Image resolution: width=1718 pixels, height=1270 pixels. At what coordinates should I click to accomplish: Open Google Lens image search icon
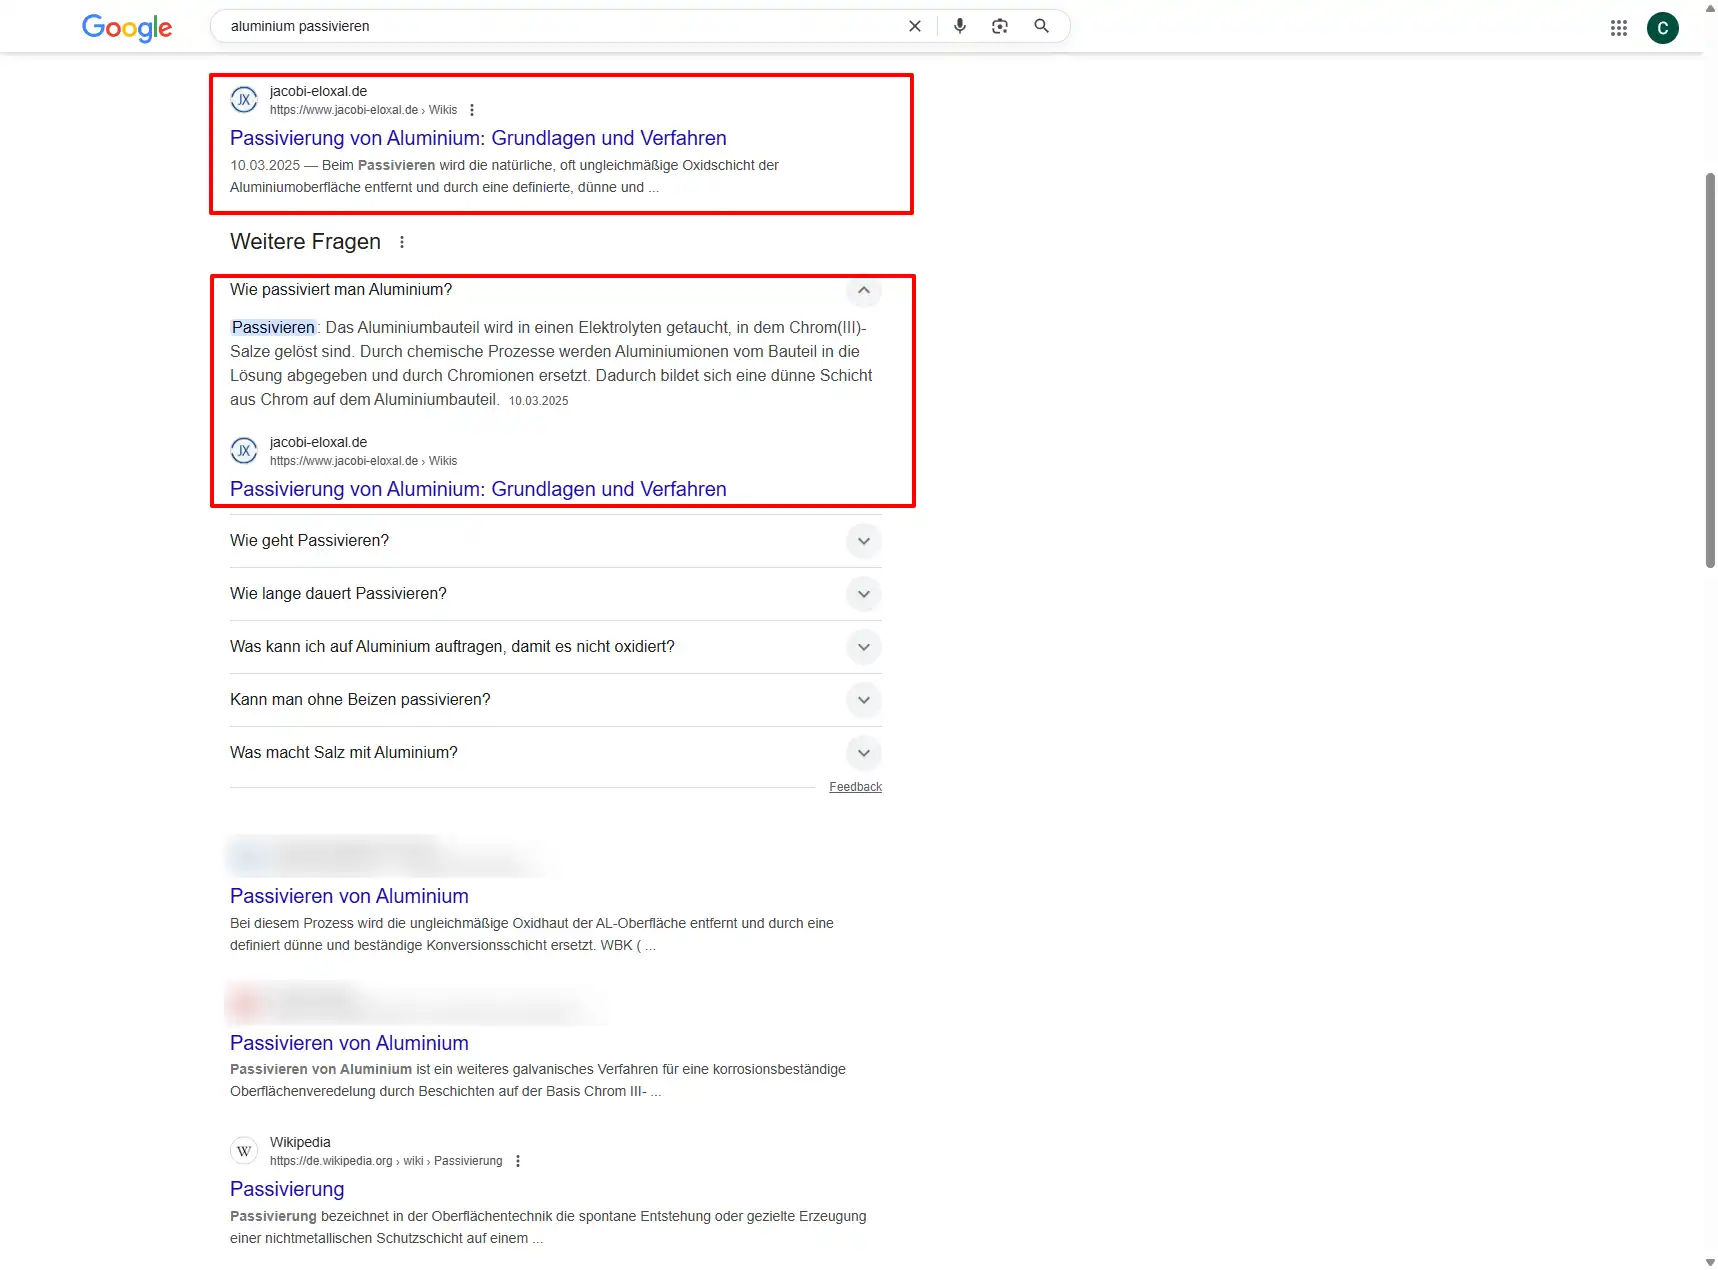(x=1000, y=26)
